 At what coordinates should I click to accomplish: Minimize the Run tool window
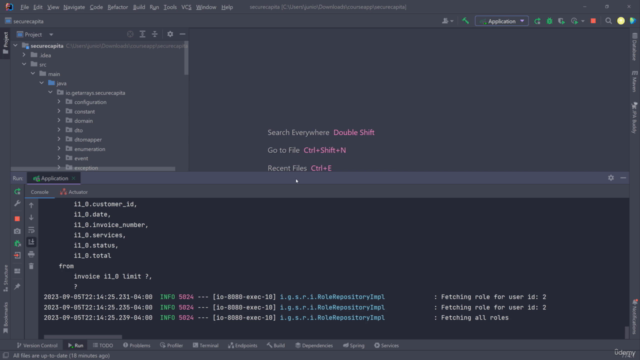coord(623,178)
